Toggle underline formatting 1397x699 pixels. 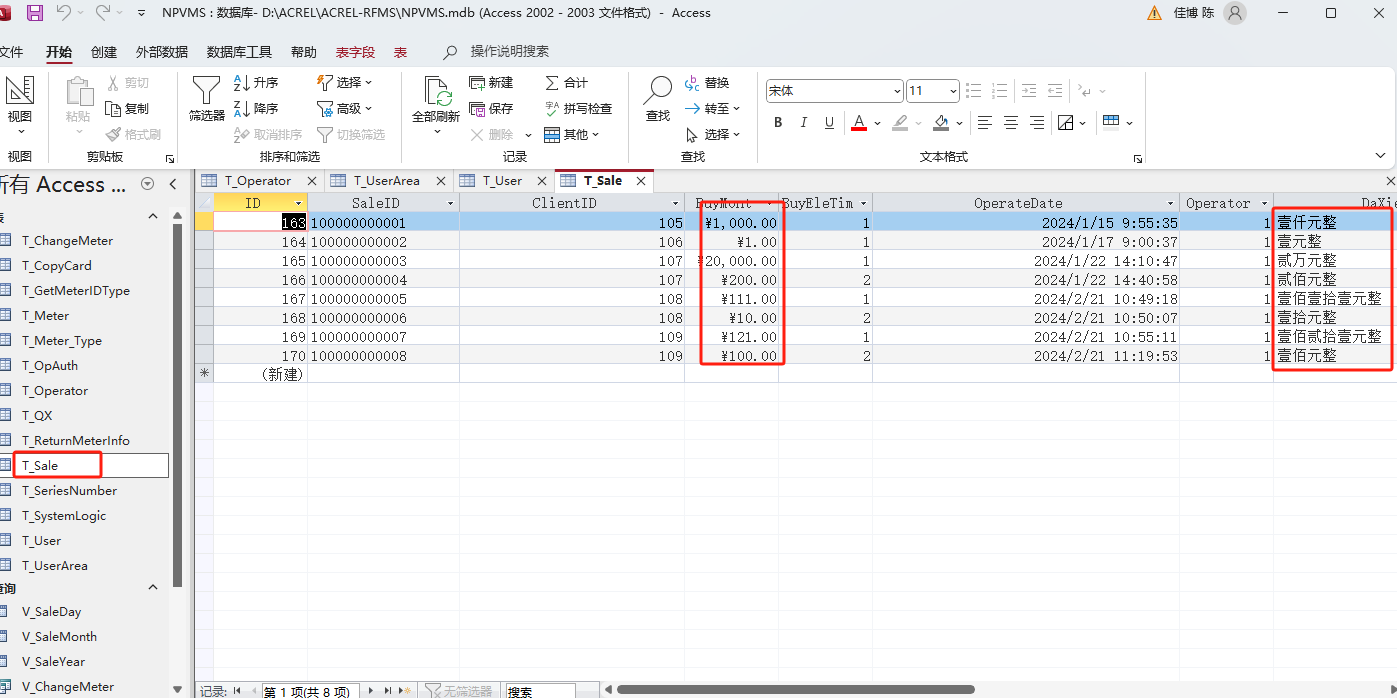coord(829,123)
